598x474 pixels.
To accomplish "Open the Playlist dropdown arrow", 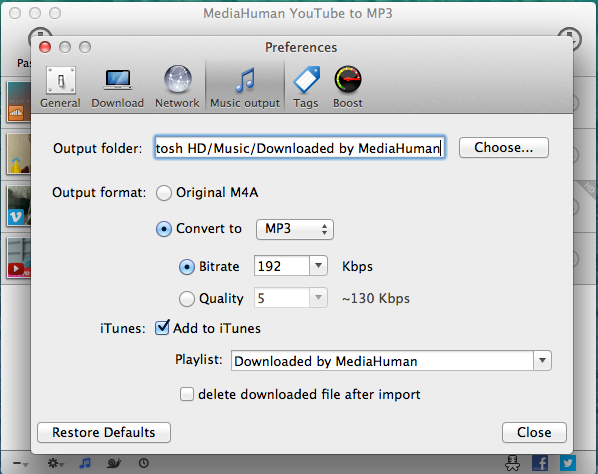I will tap(542, 361).
